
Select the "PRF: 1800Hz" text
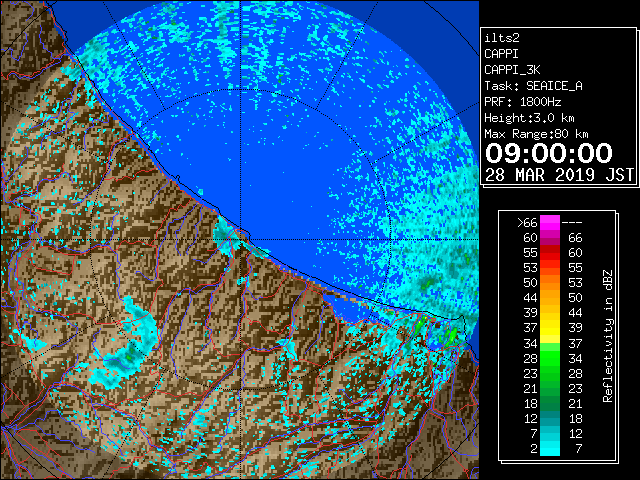coord(522,102)
